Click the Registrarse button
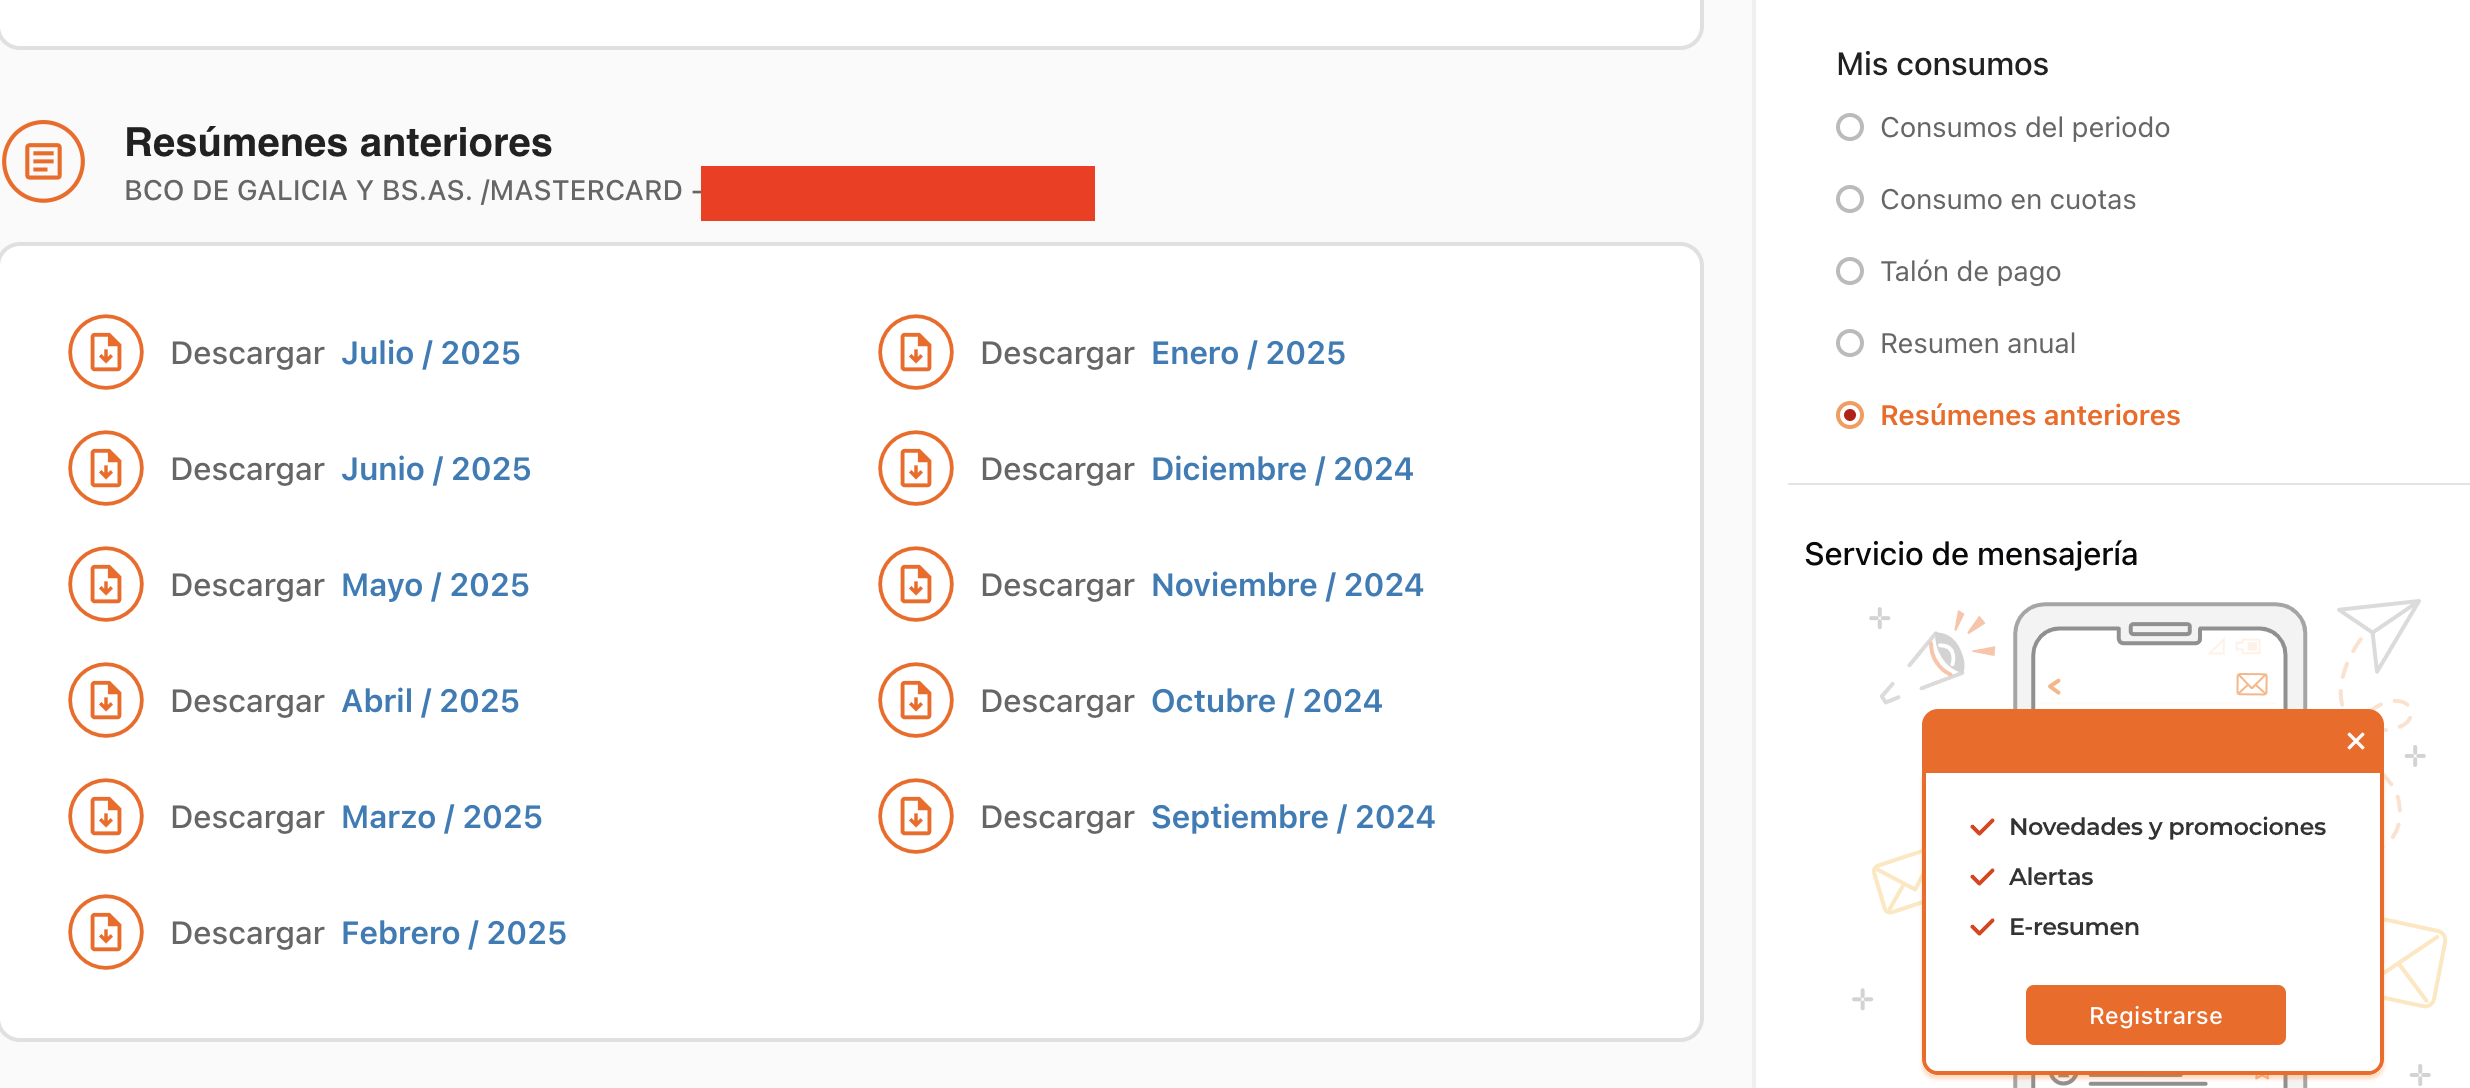Image resolution: width=2470 pixels, height=1088 pixels. pyautogui.click(x=2156, y=1015)
